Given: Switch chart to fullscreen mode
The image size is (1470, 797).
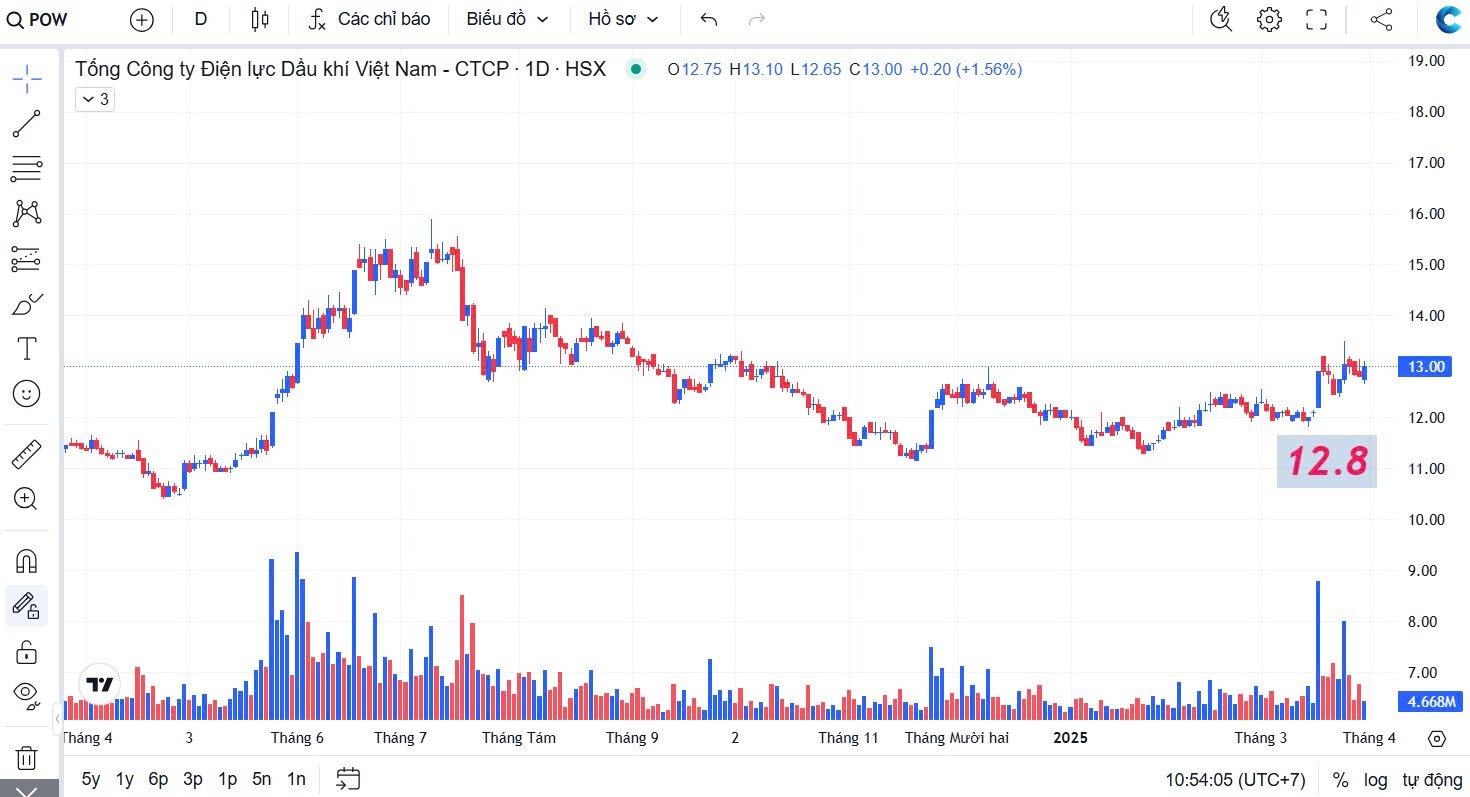Looking at the screenshot, I should tap(1317, 19).
